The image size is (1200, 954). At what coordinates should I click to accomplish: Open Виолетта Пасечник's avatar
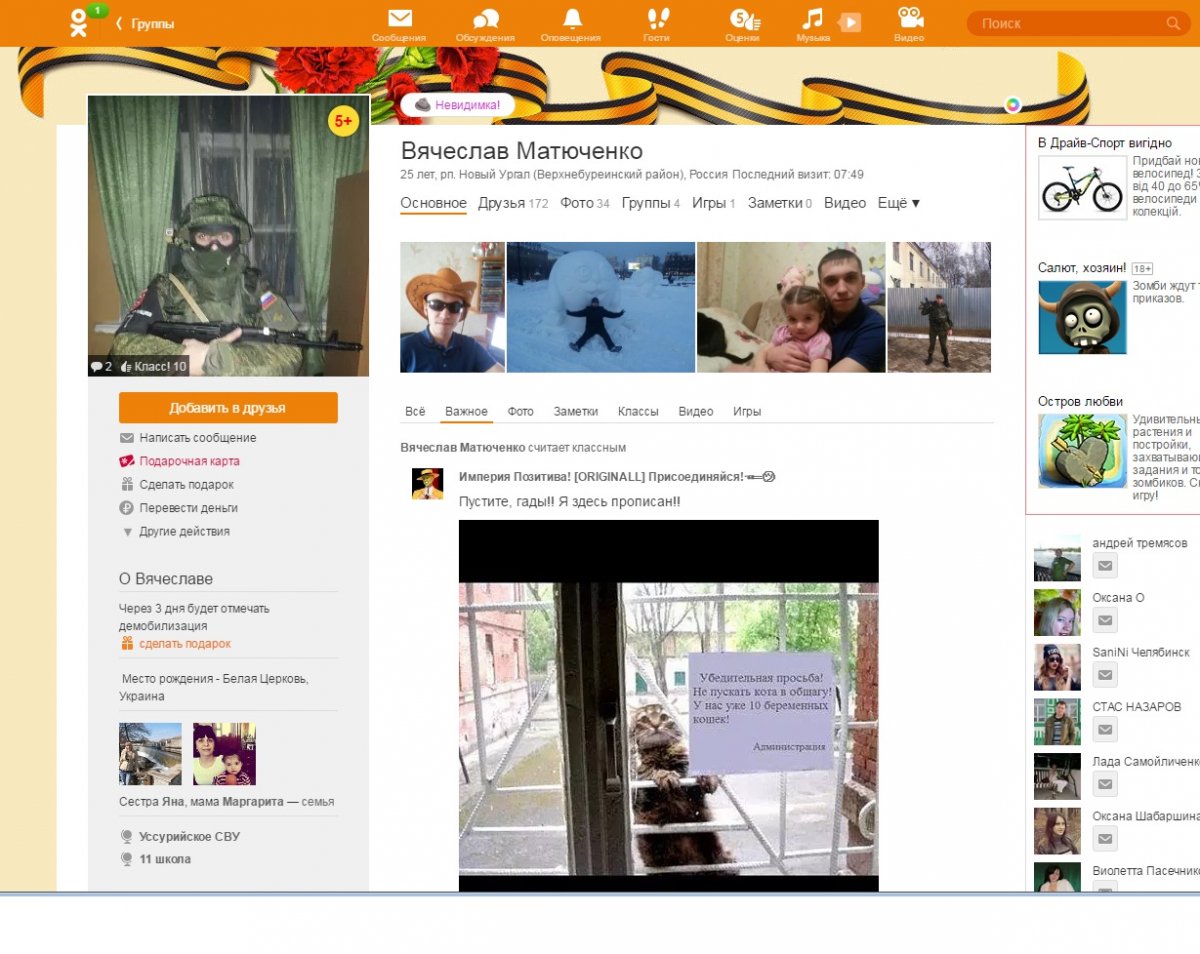pyautogui.click(x=1057, y=877)
